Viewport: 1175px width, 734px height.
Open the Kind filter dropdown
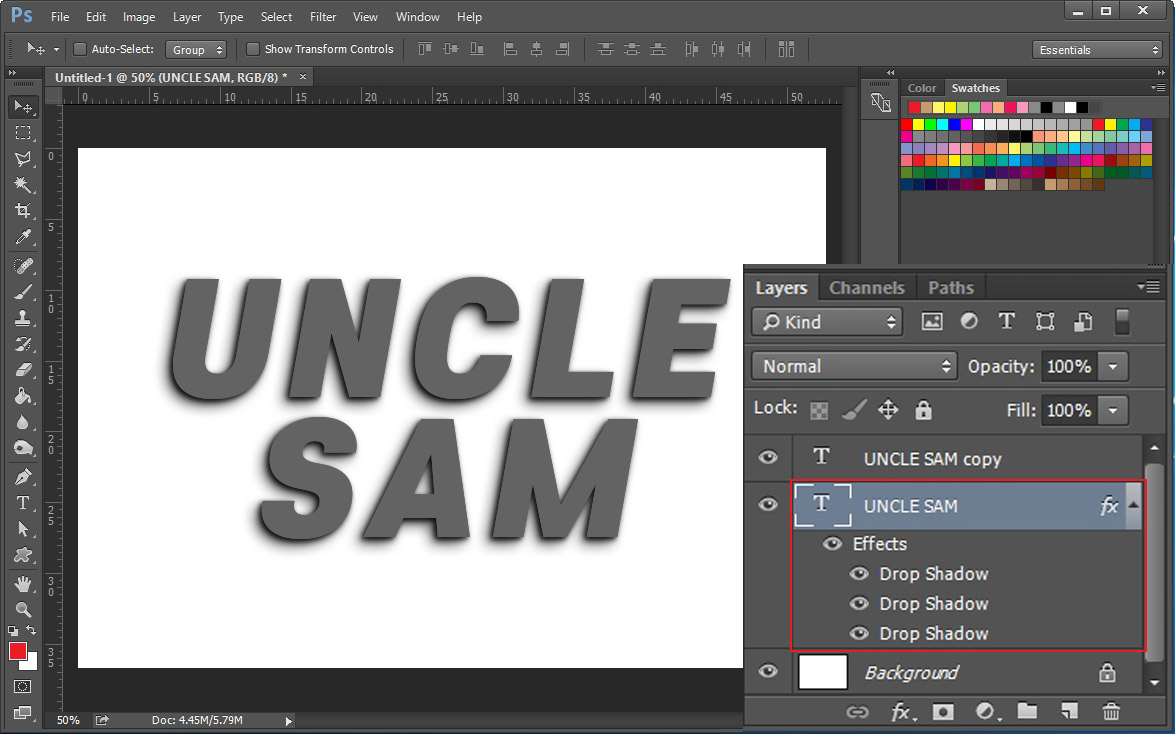coord(827,322)
